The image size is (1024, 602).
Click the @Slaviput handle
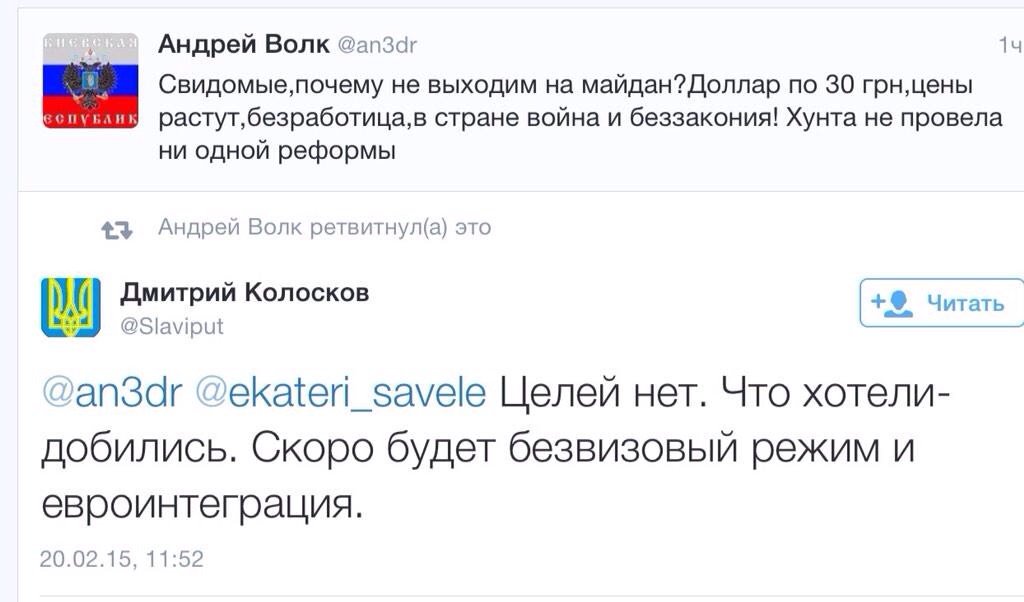(x=172, y=326)
